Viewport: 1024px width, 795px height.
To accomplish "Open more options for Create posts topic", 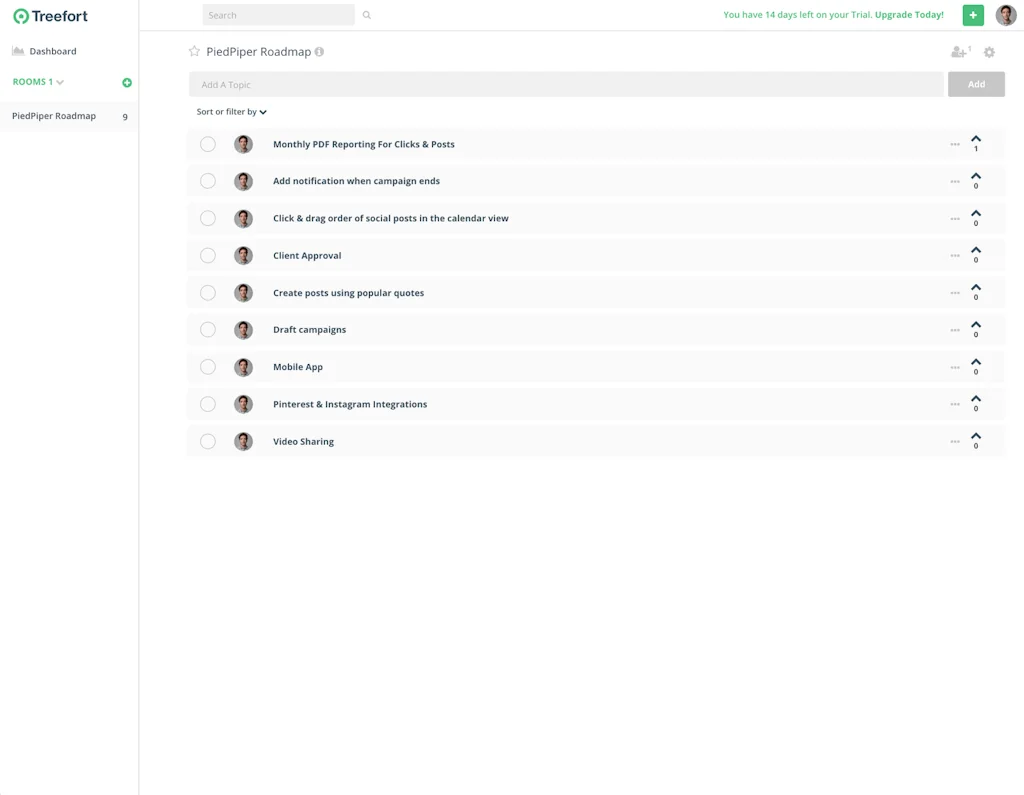I will point(955,293).
